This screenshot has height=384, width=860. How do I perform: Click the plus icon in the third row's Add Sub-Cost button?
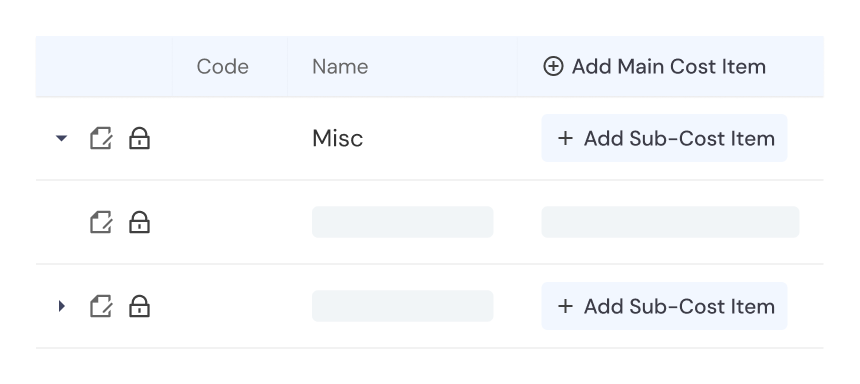coord(565,306)
